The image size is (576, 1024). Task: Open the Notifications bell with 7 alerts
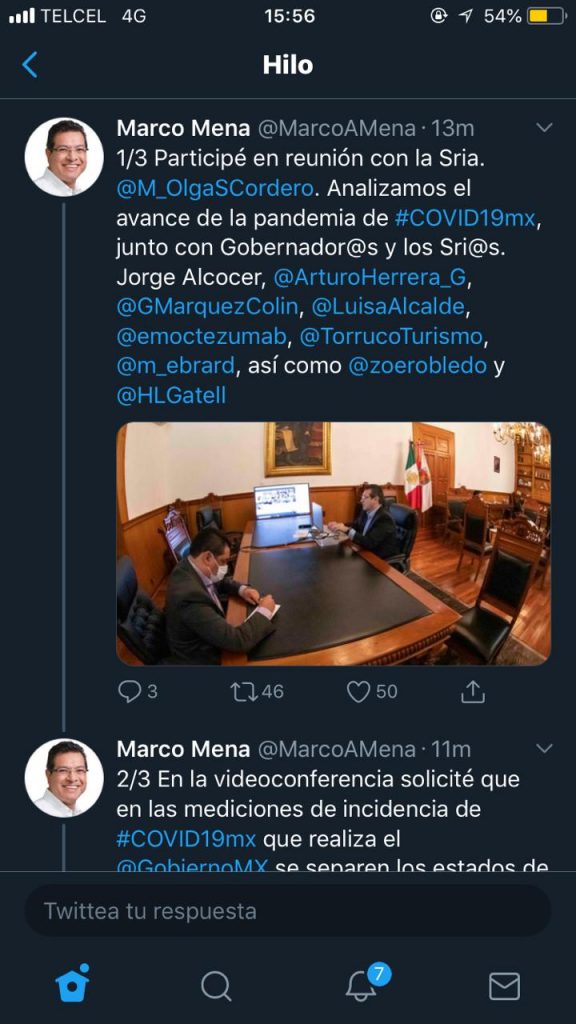tap(360, 986)
